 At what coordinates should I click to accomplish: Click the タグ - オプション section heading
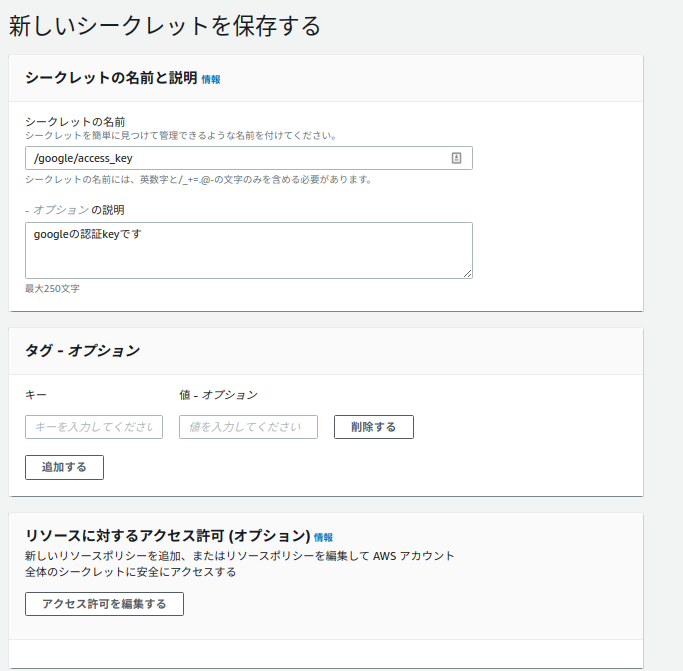tap(83, 350)
